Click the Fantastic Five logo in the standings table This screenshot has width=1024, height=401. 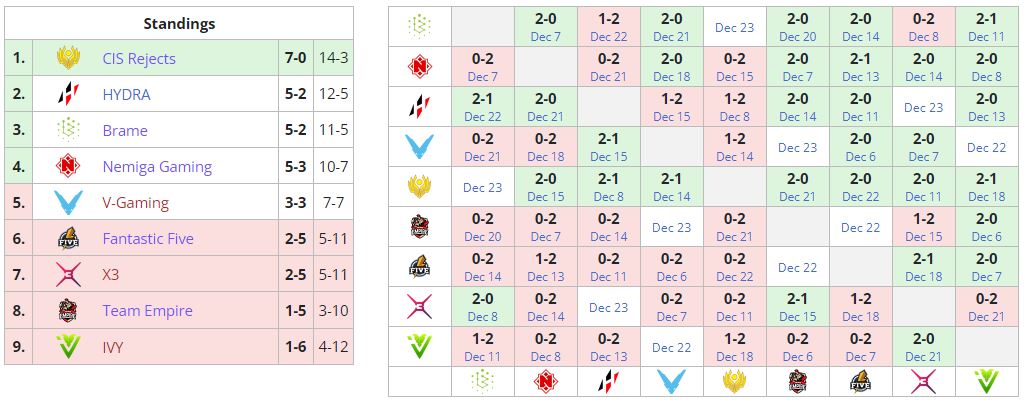point(68,238)
